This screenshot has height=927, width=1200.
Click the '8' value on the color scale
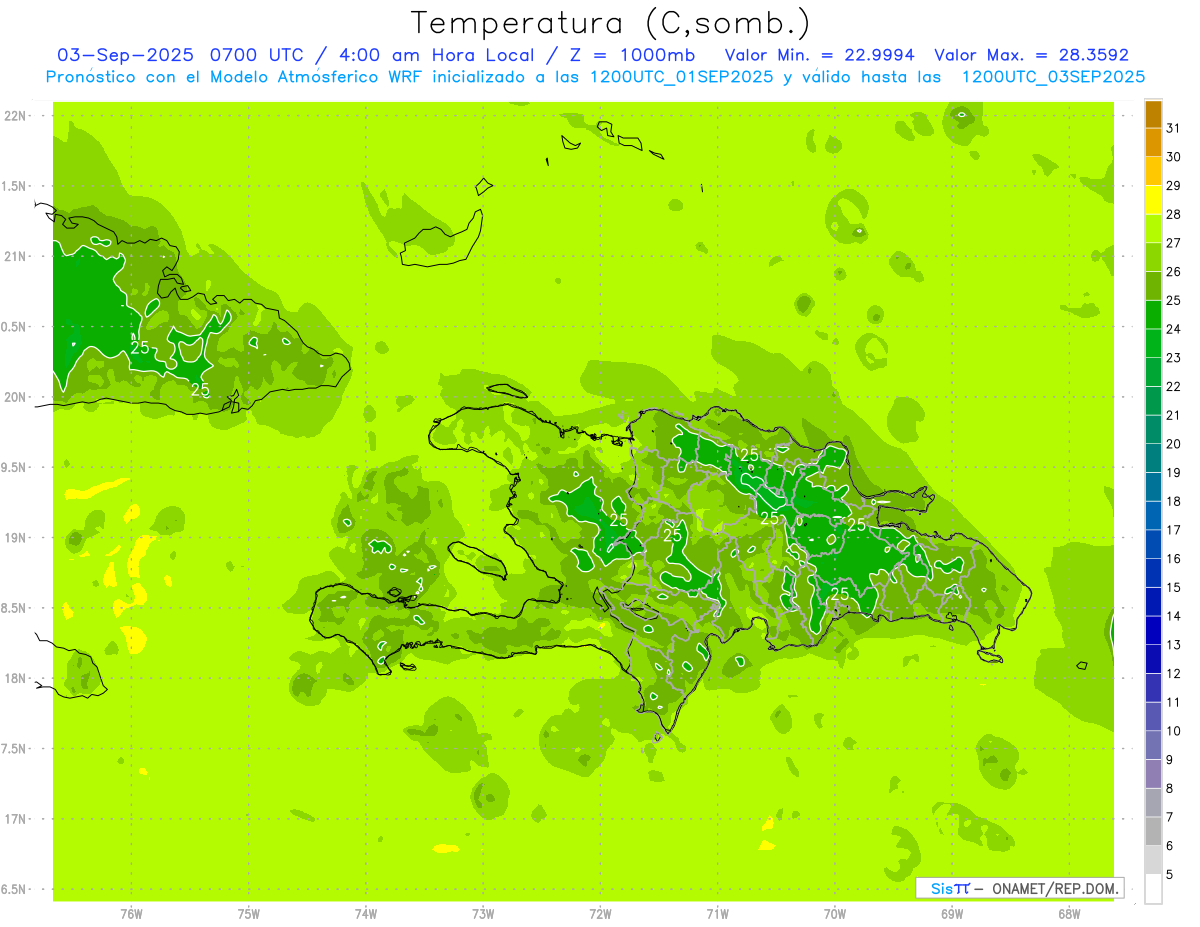[1170, 789]
